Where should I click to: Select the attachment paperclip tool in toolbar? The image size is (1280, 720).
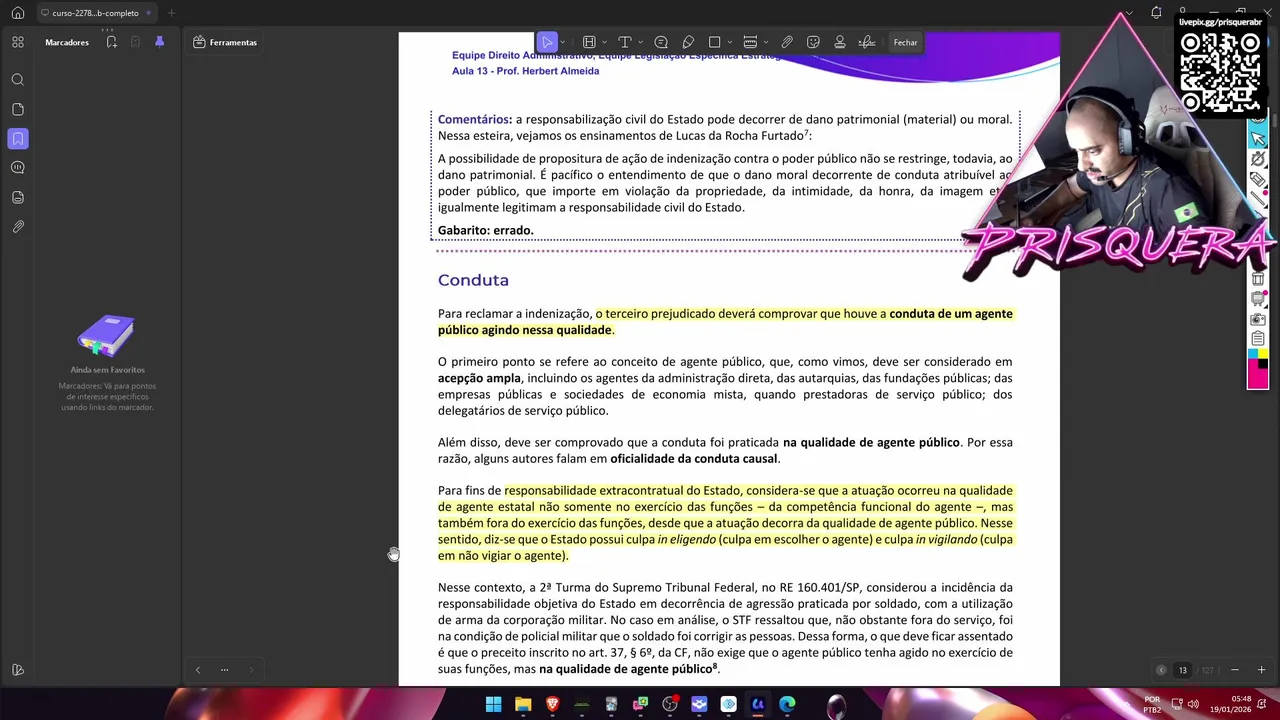(x=787, y=42)
